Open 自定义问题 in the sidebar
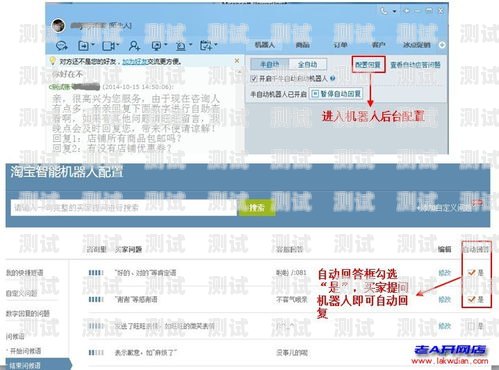Screen dimensions: 499x370 point(21,293)
